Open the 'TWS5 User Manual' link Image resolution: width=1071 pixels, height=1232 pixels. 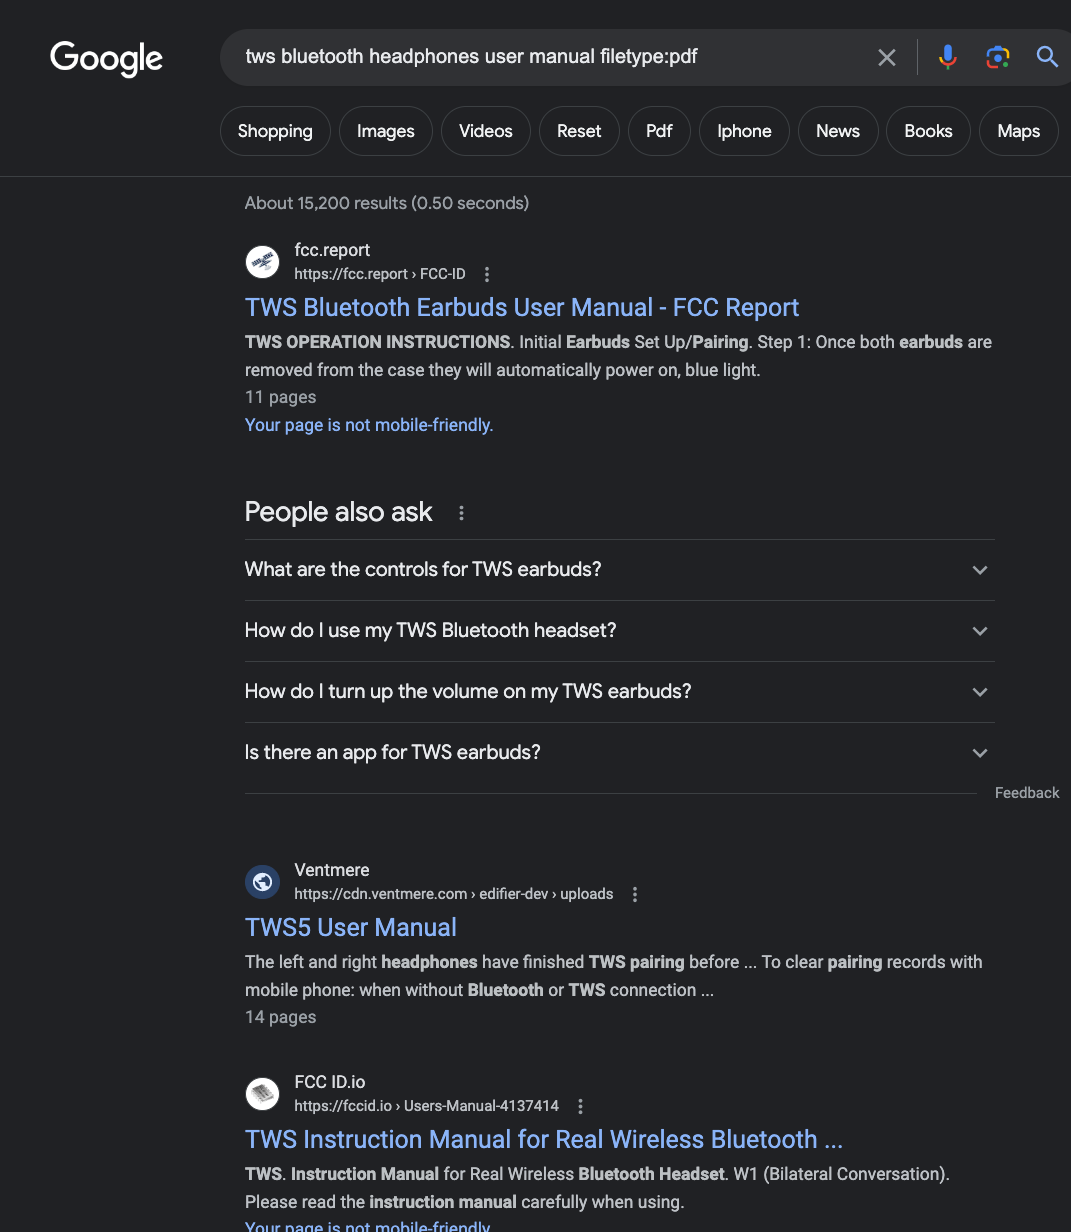350,927
